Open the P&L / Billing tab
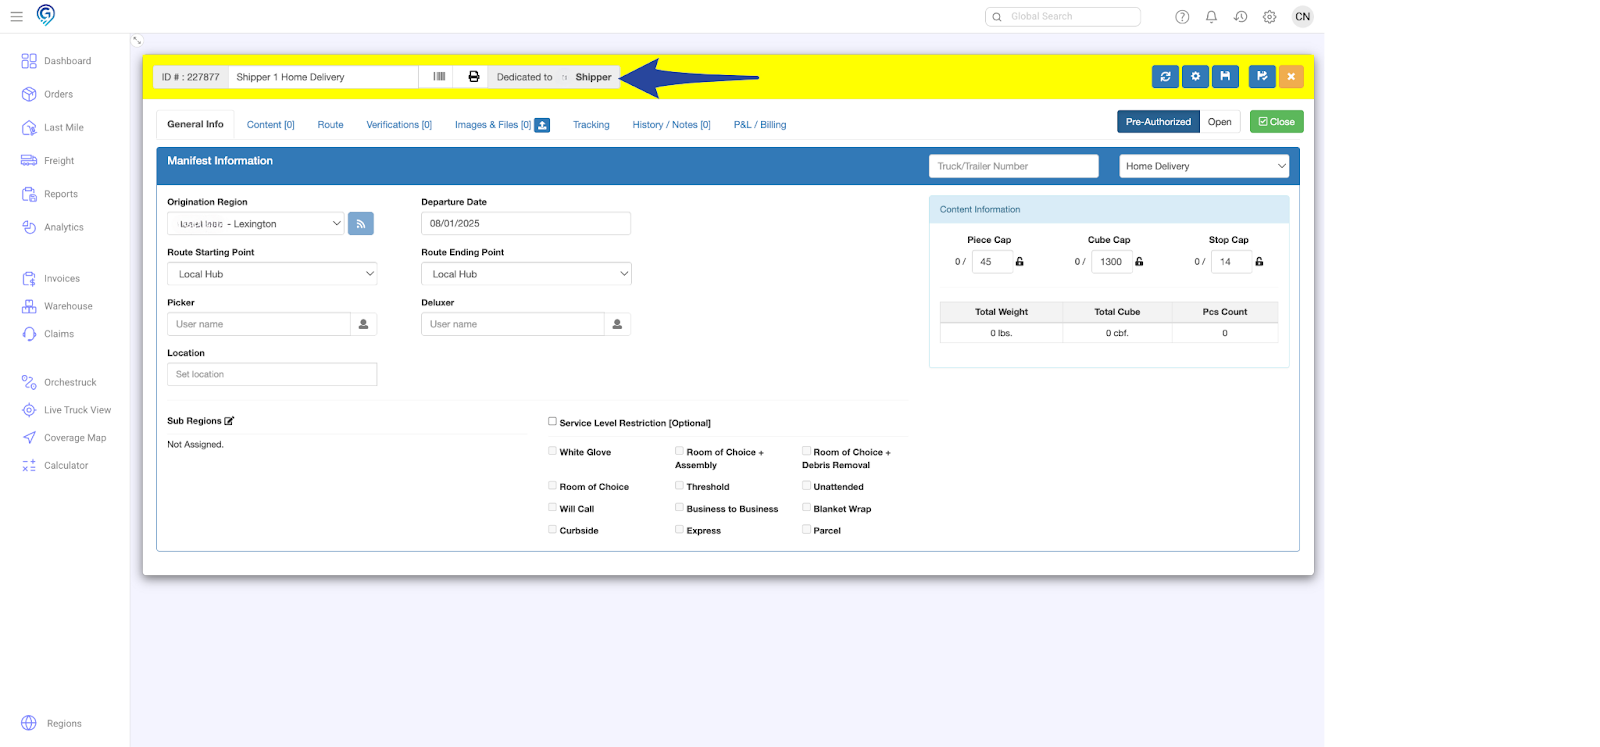The image size is (1600, 747). coord(759,125)
